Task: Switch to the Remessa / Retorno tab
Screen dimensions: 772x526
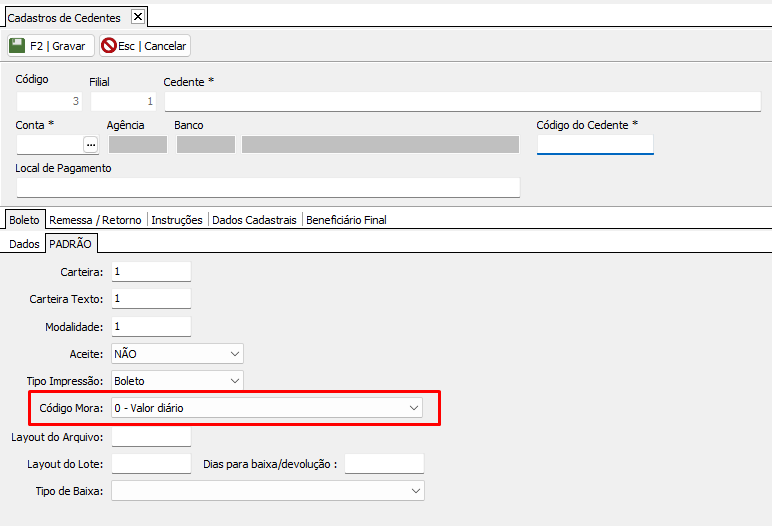Action: [x=96, y=220]
